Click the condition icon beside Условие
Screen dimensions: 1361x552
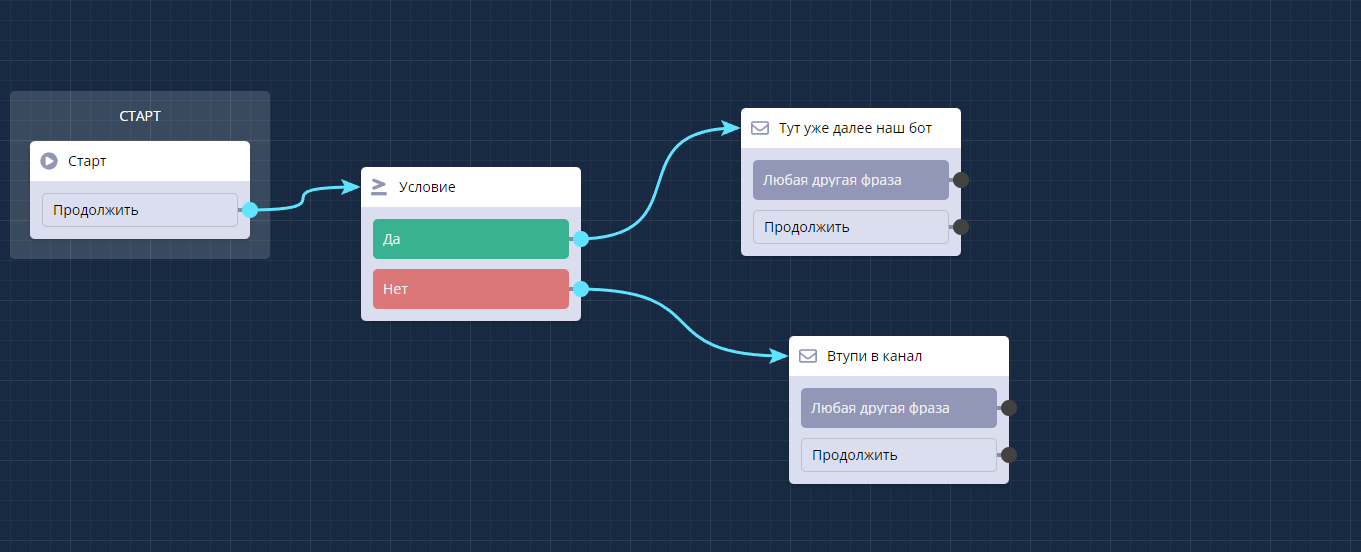(x=379, y=187)
